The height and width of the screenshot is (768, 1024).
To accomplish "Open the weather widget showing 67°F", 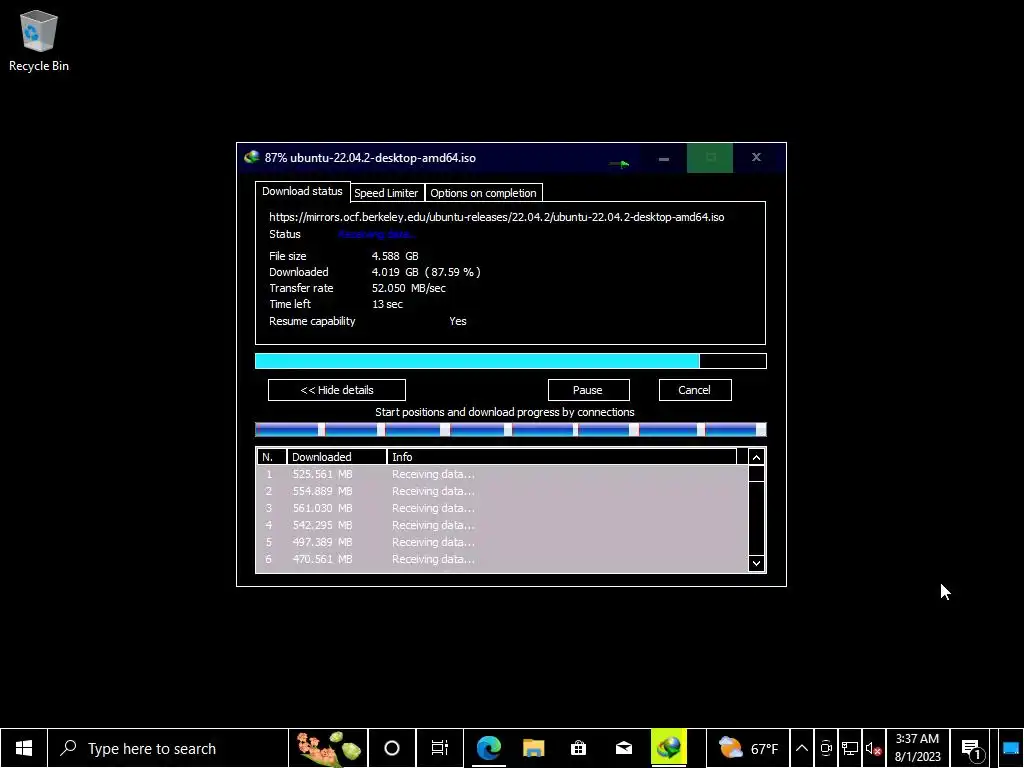I will pos(748,748).
